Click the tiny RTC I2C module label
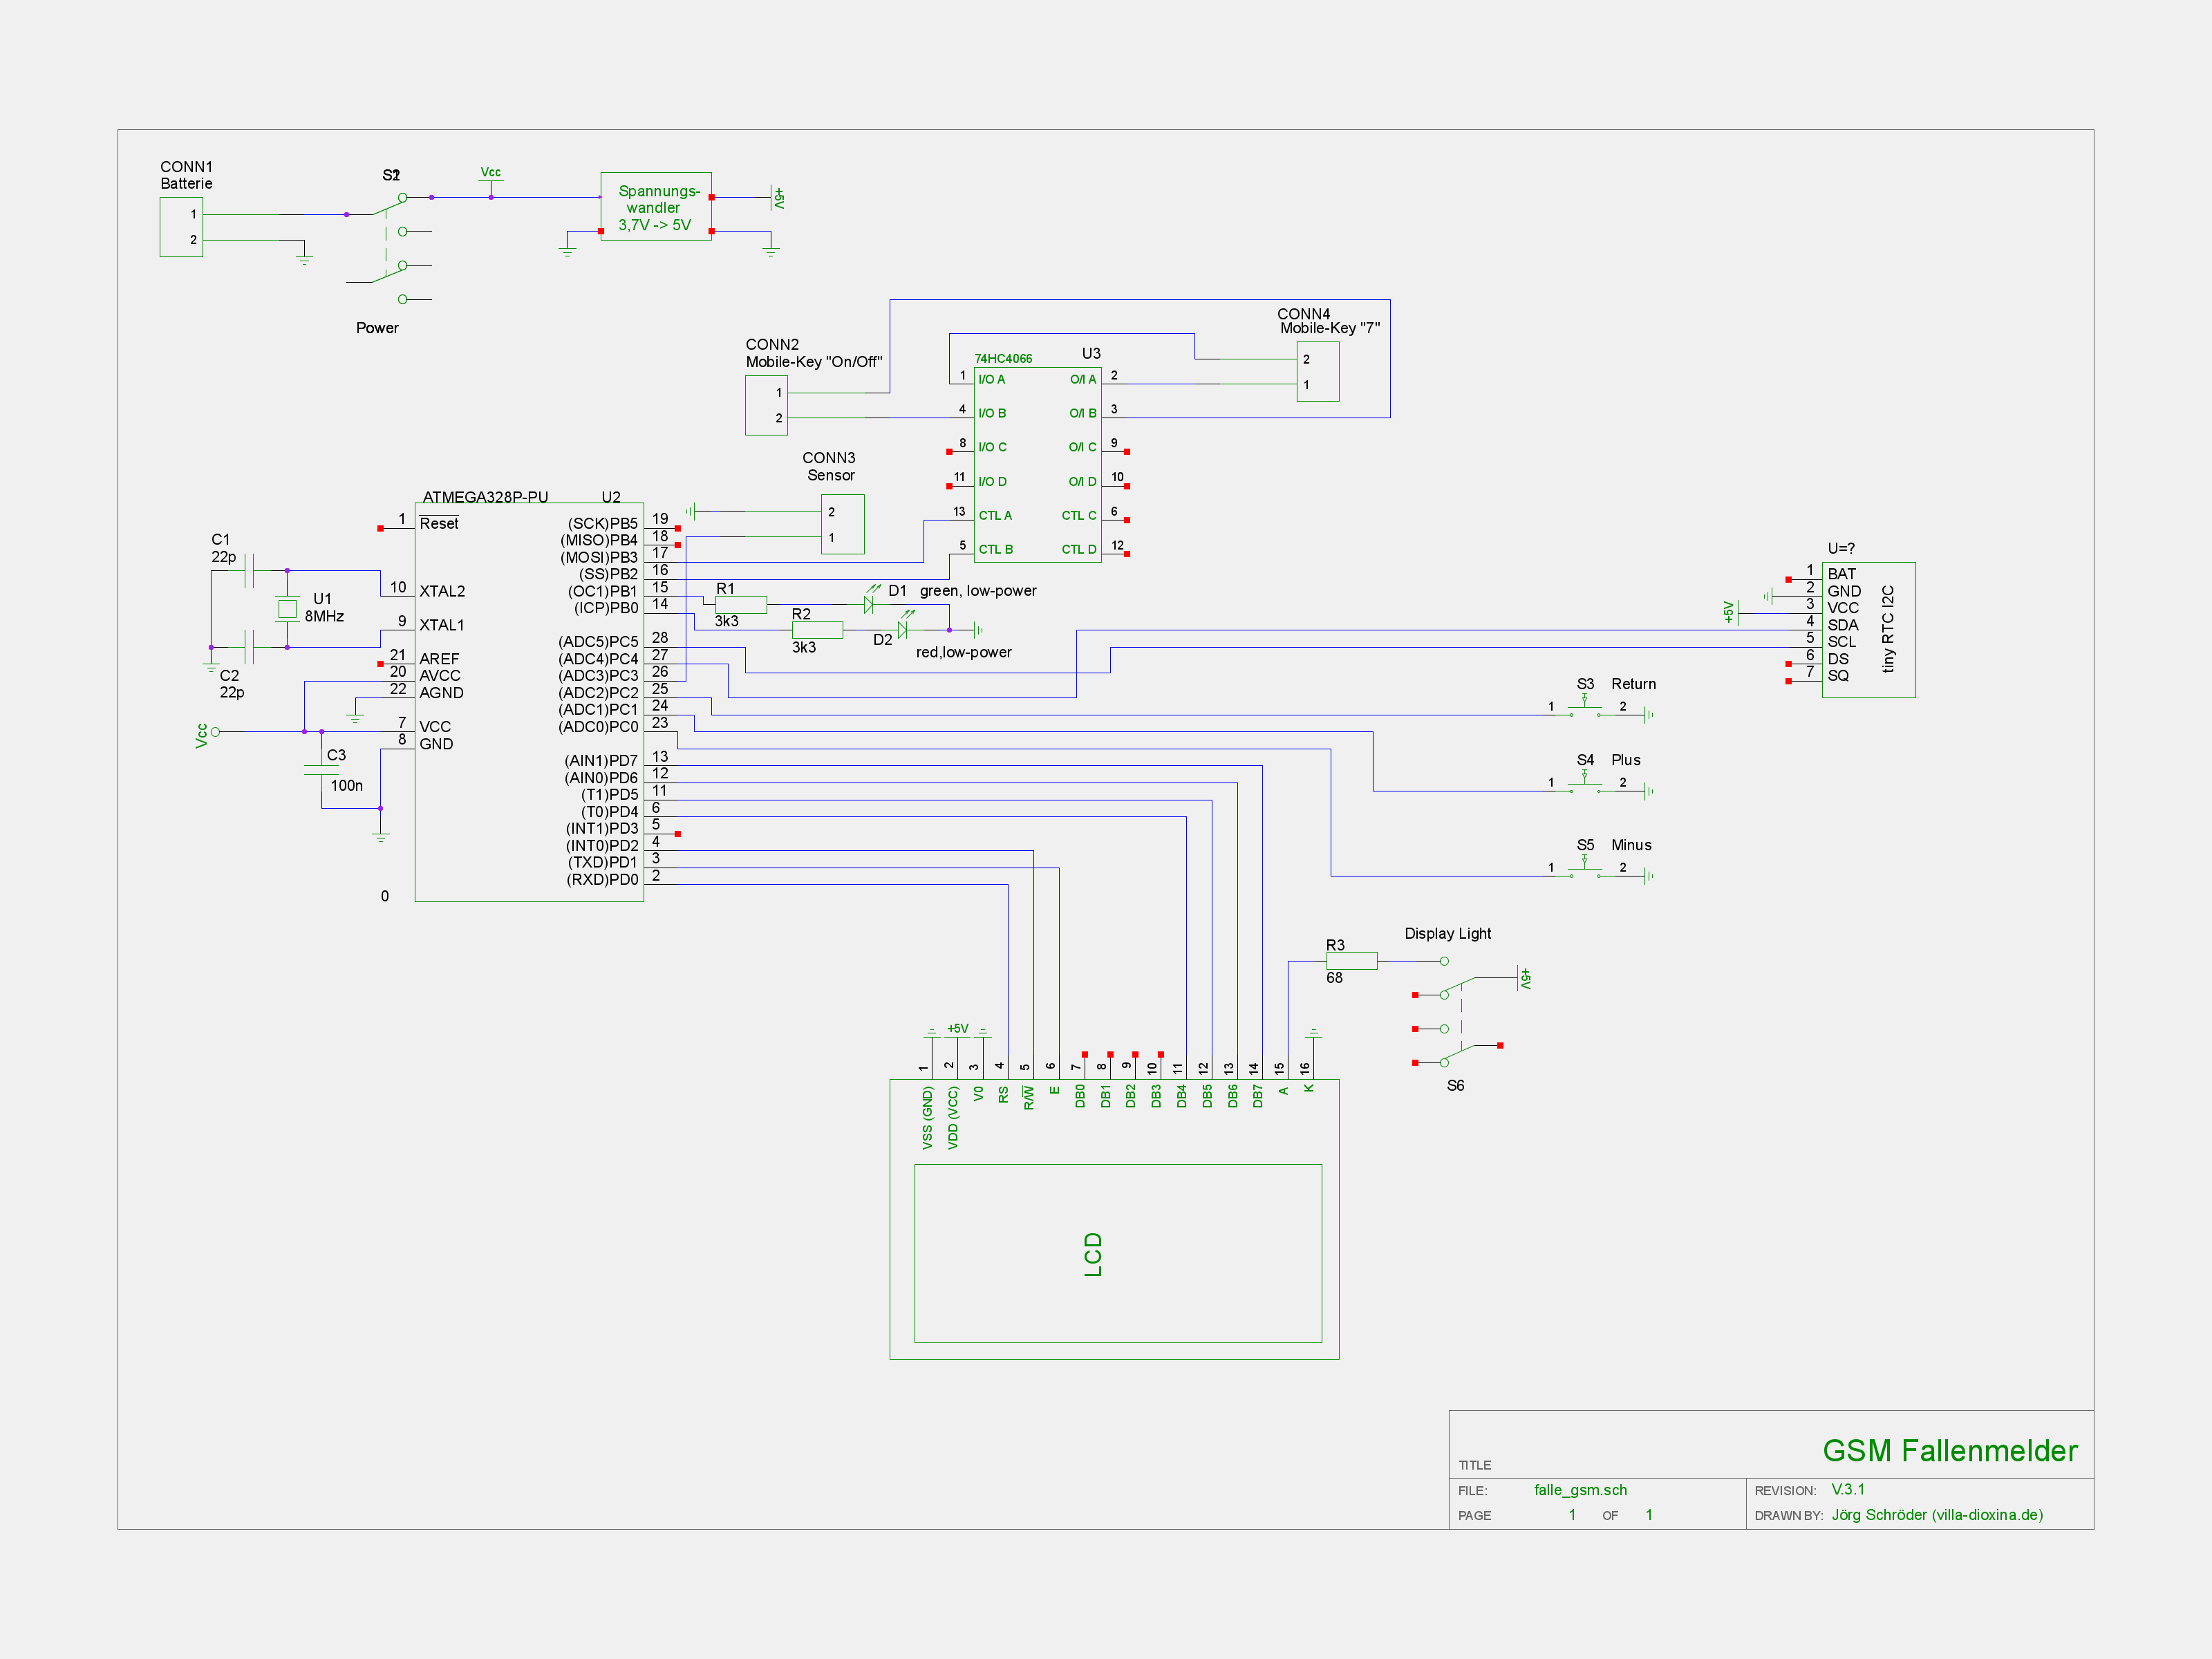 [1887, 628]
